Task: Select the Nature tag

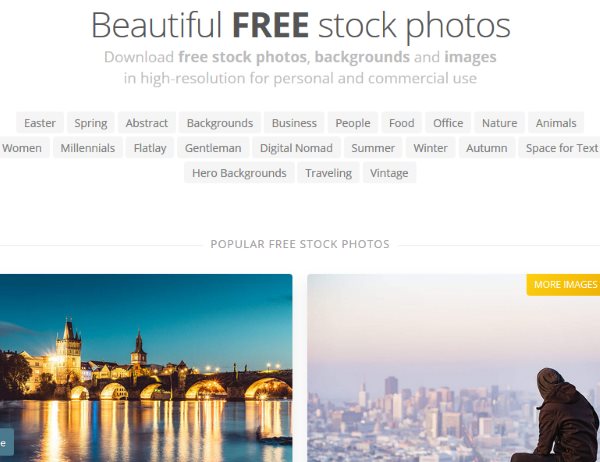Action: [499, 123]
